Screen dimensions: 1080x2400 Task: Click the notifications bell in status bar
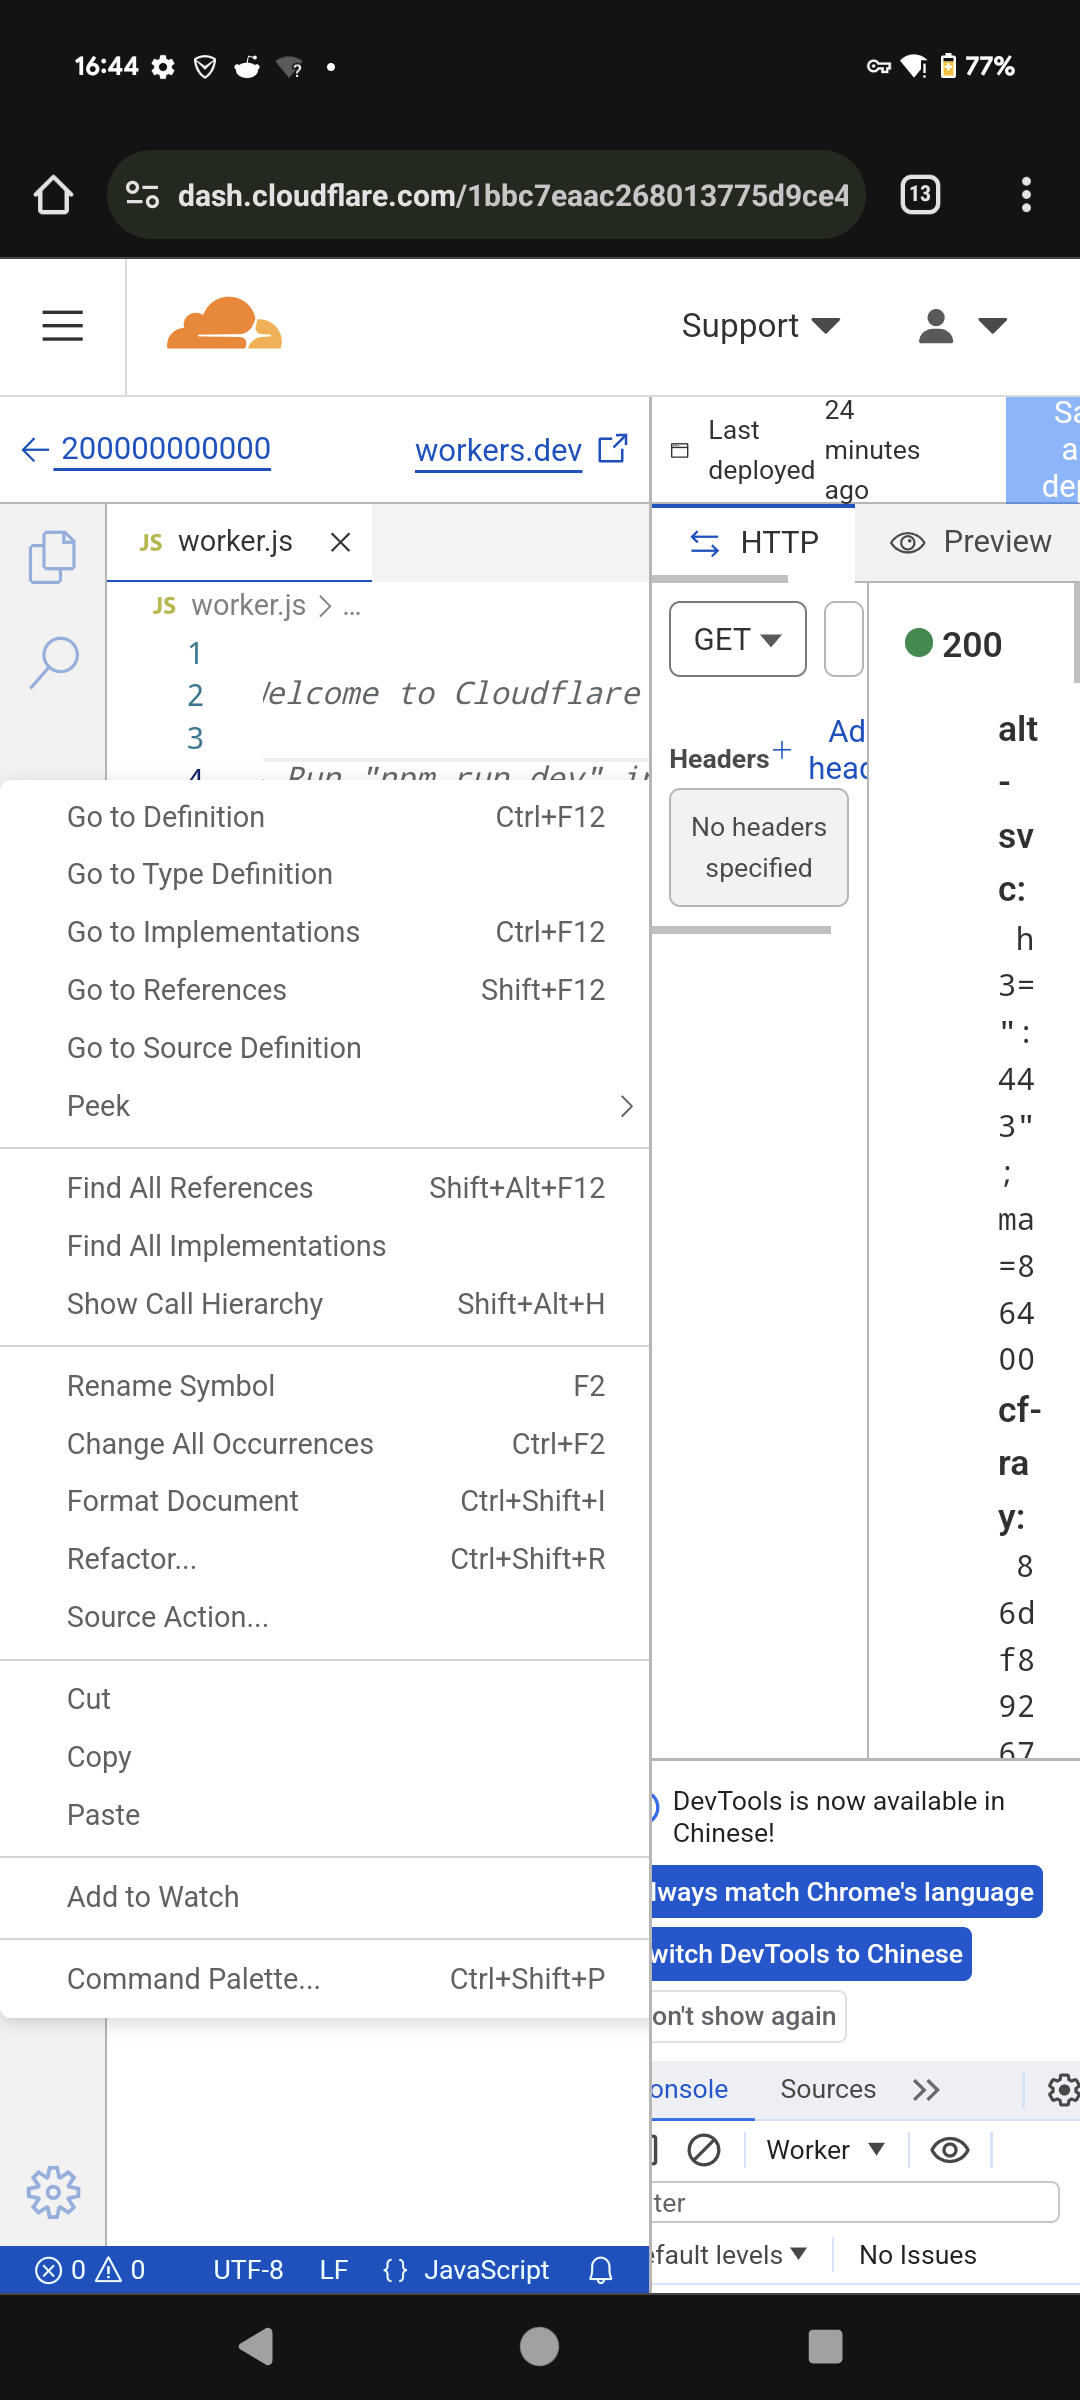point(601,2270)
